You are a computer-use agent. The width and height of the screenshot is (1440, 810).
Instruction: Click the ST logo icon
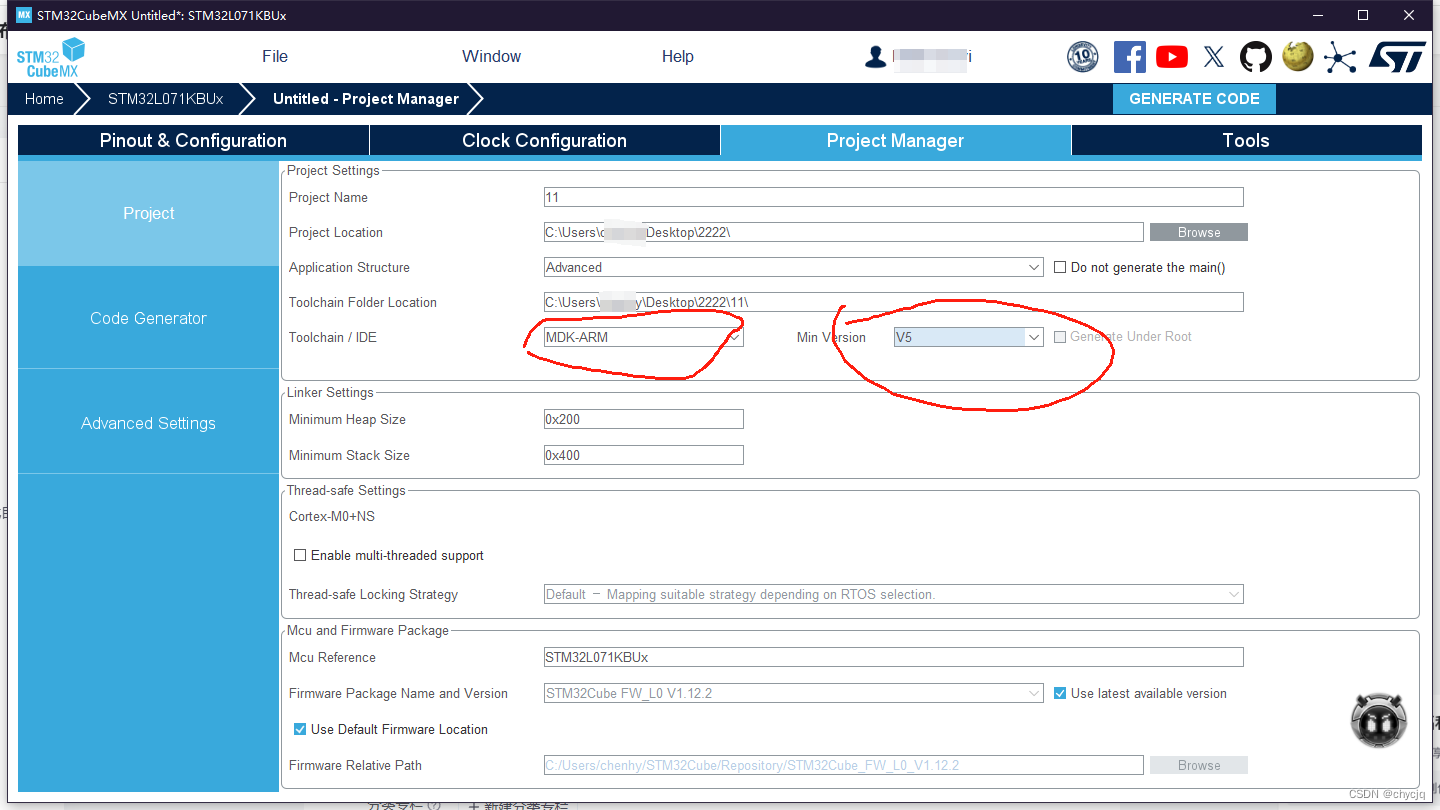[x=1397, y=57]
